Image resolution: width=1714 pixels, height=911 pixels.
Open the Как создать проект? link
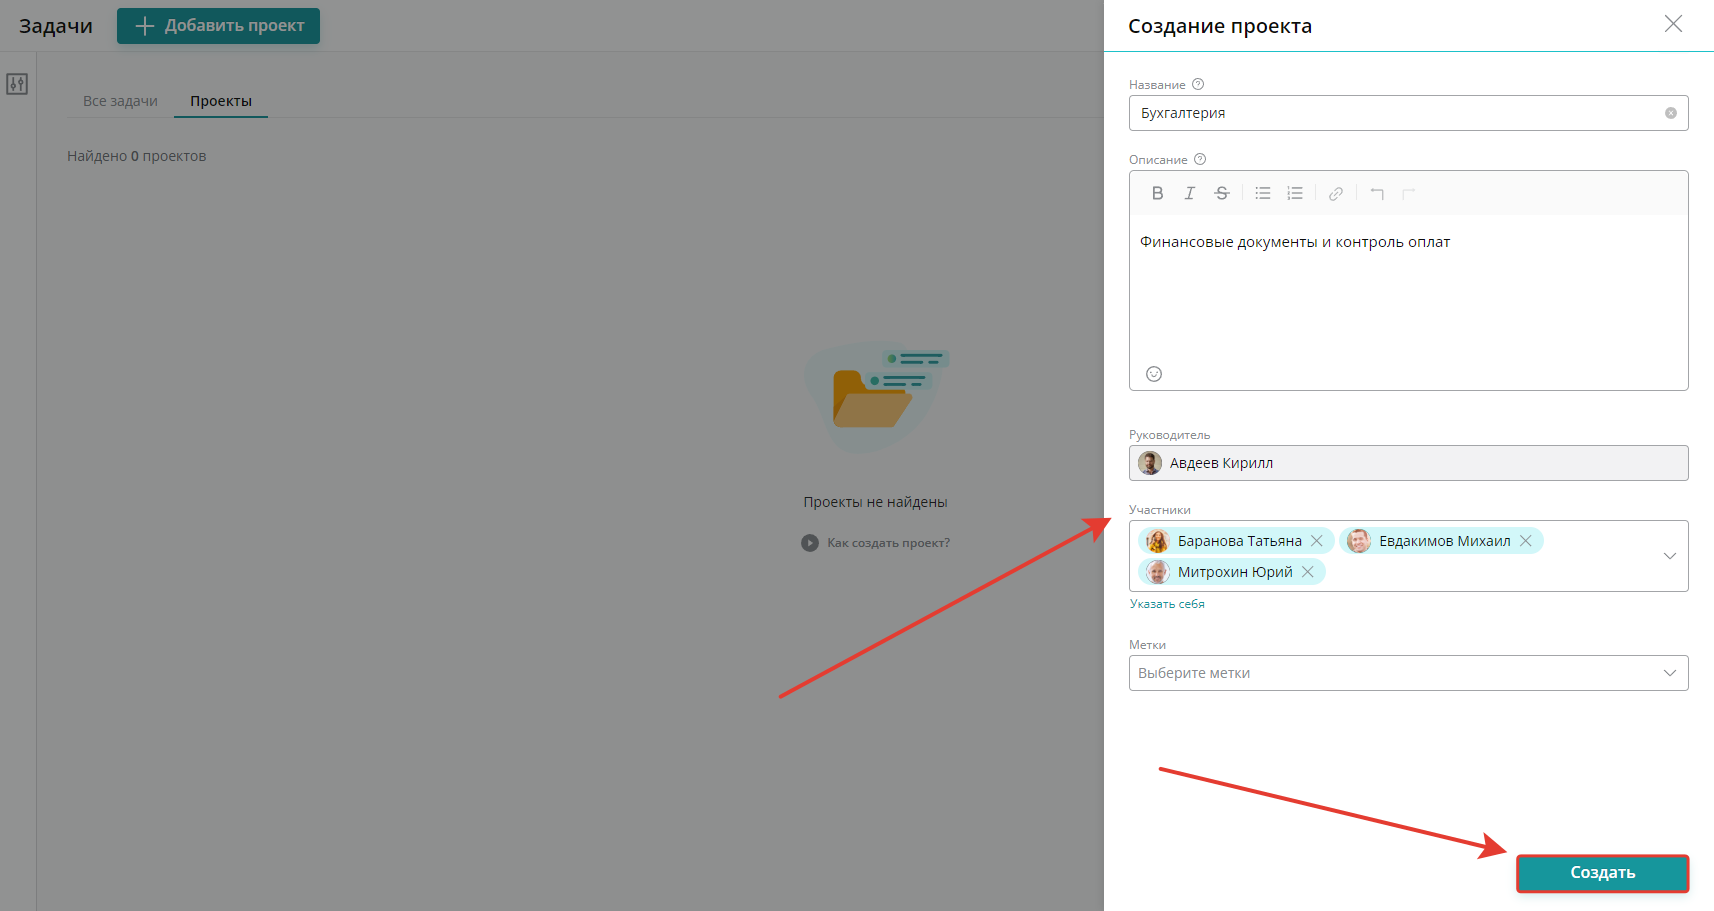point(888,543)
